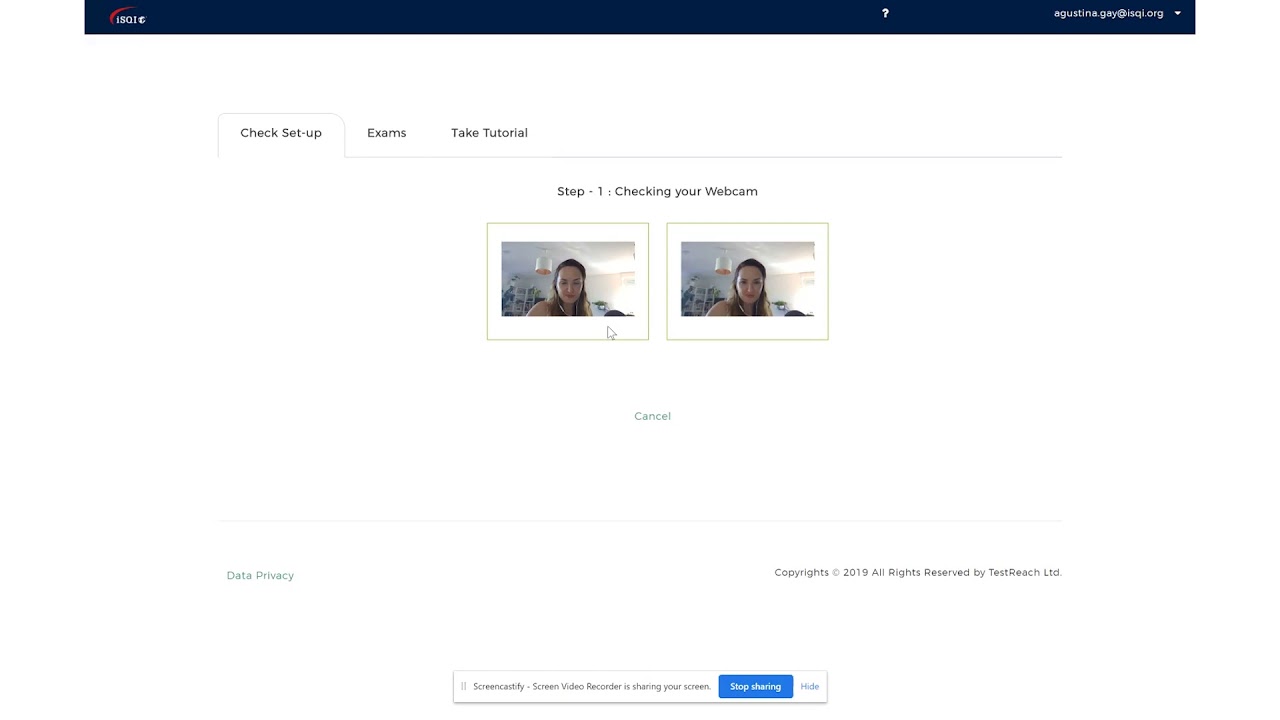Open the Data Privacy link
This screenshot has width=1280, height=720.
point(260,575)
